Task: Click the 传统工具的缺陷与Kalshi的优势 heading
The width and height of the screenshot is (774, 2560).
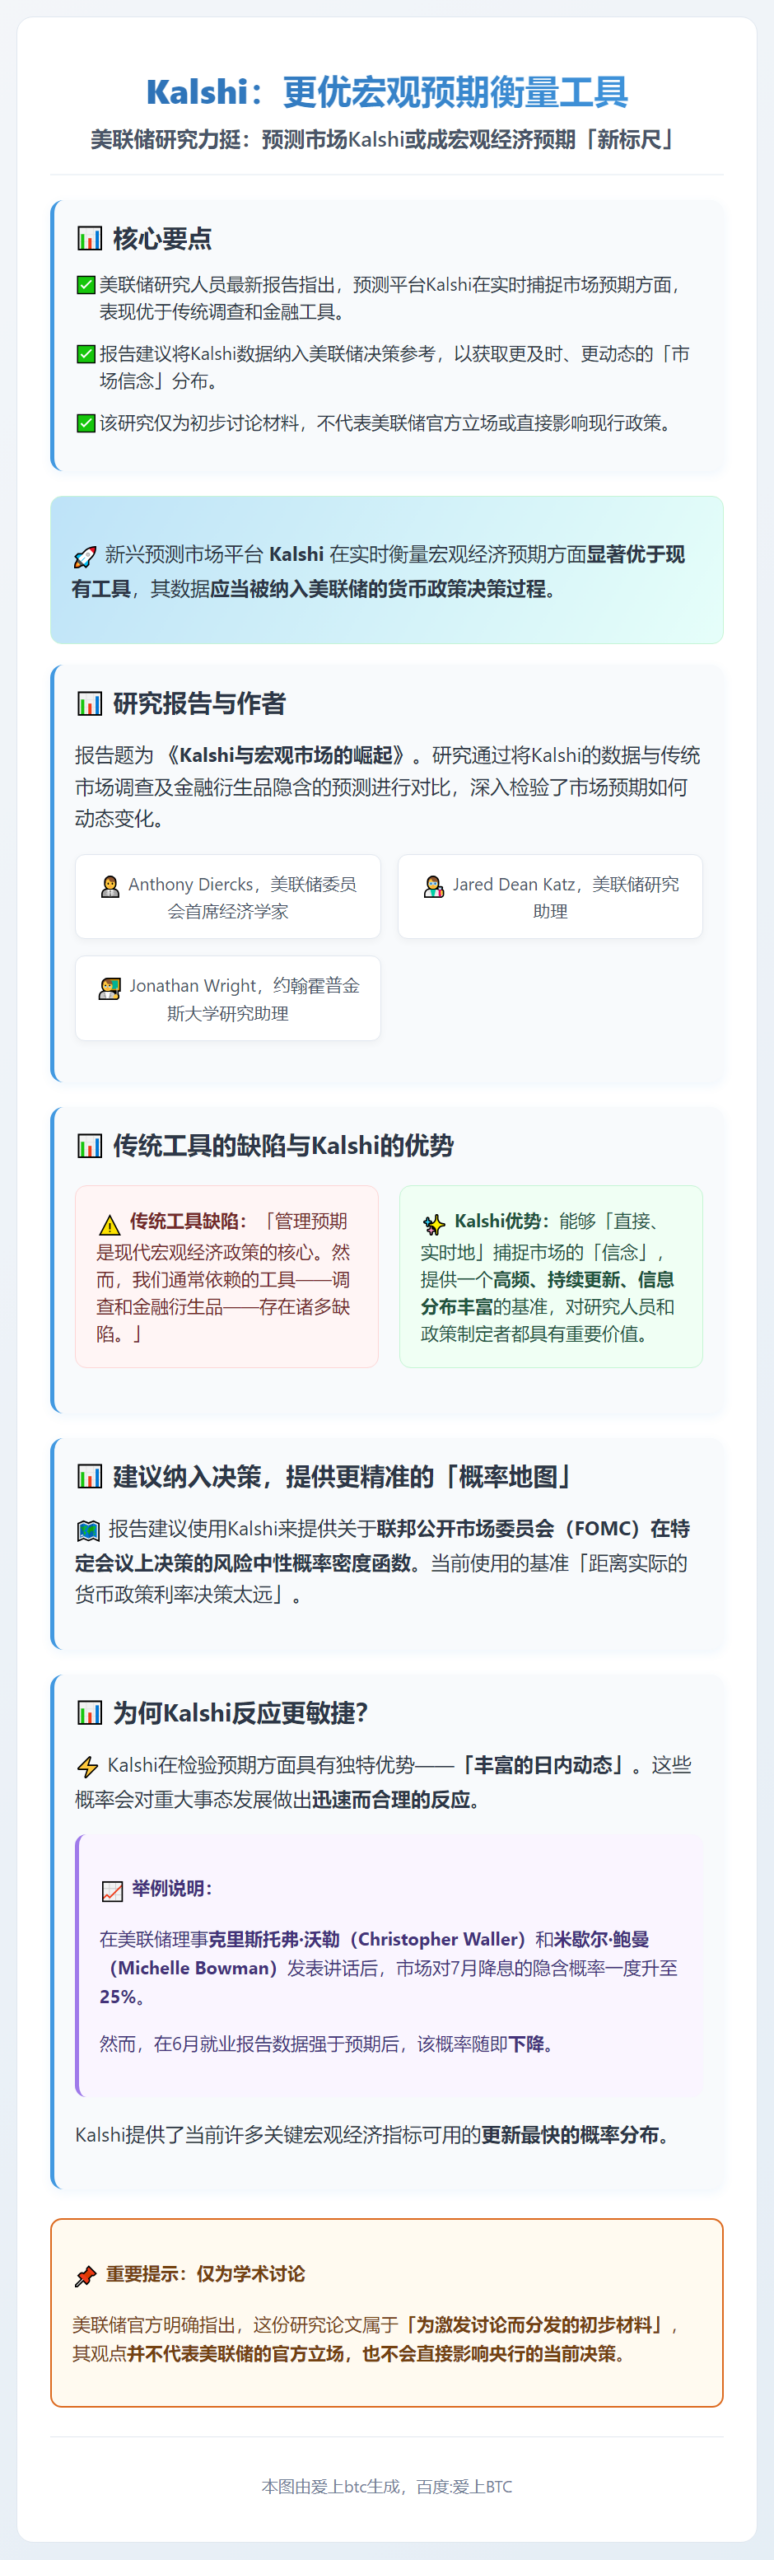Action: click(283, 1146)
